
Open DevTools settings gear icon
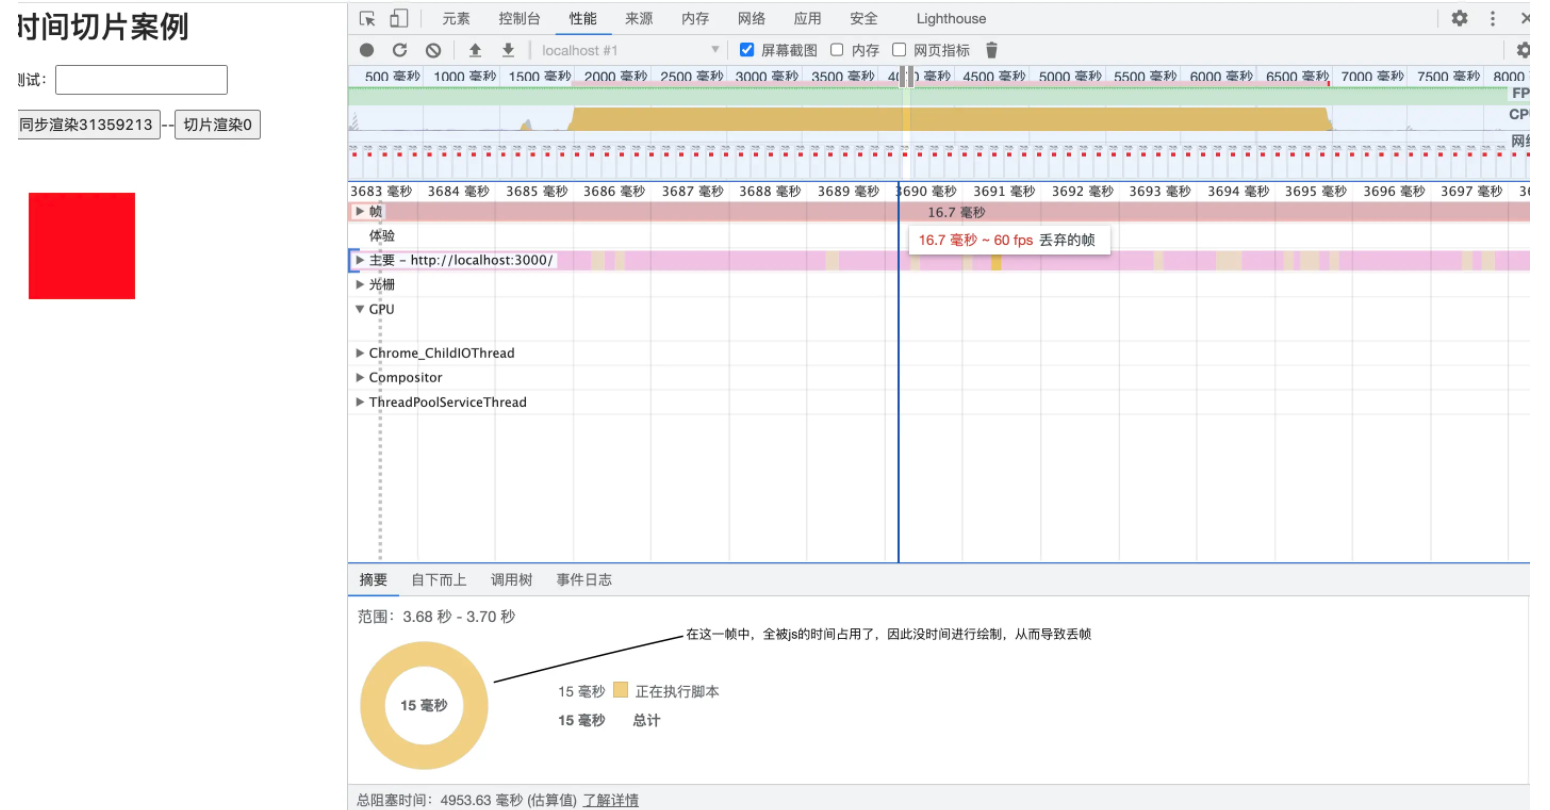click(x=1459, y=18)
